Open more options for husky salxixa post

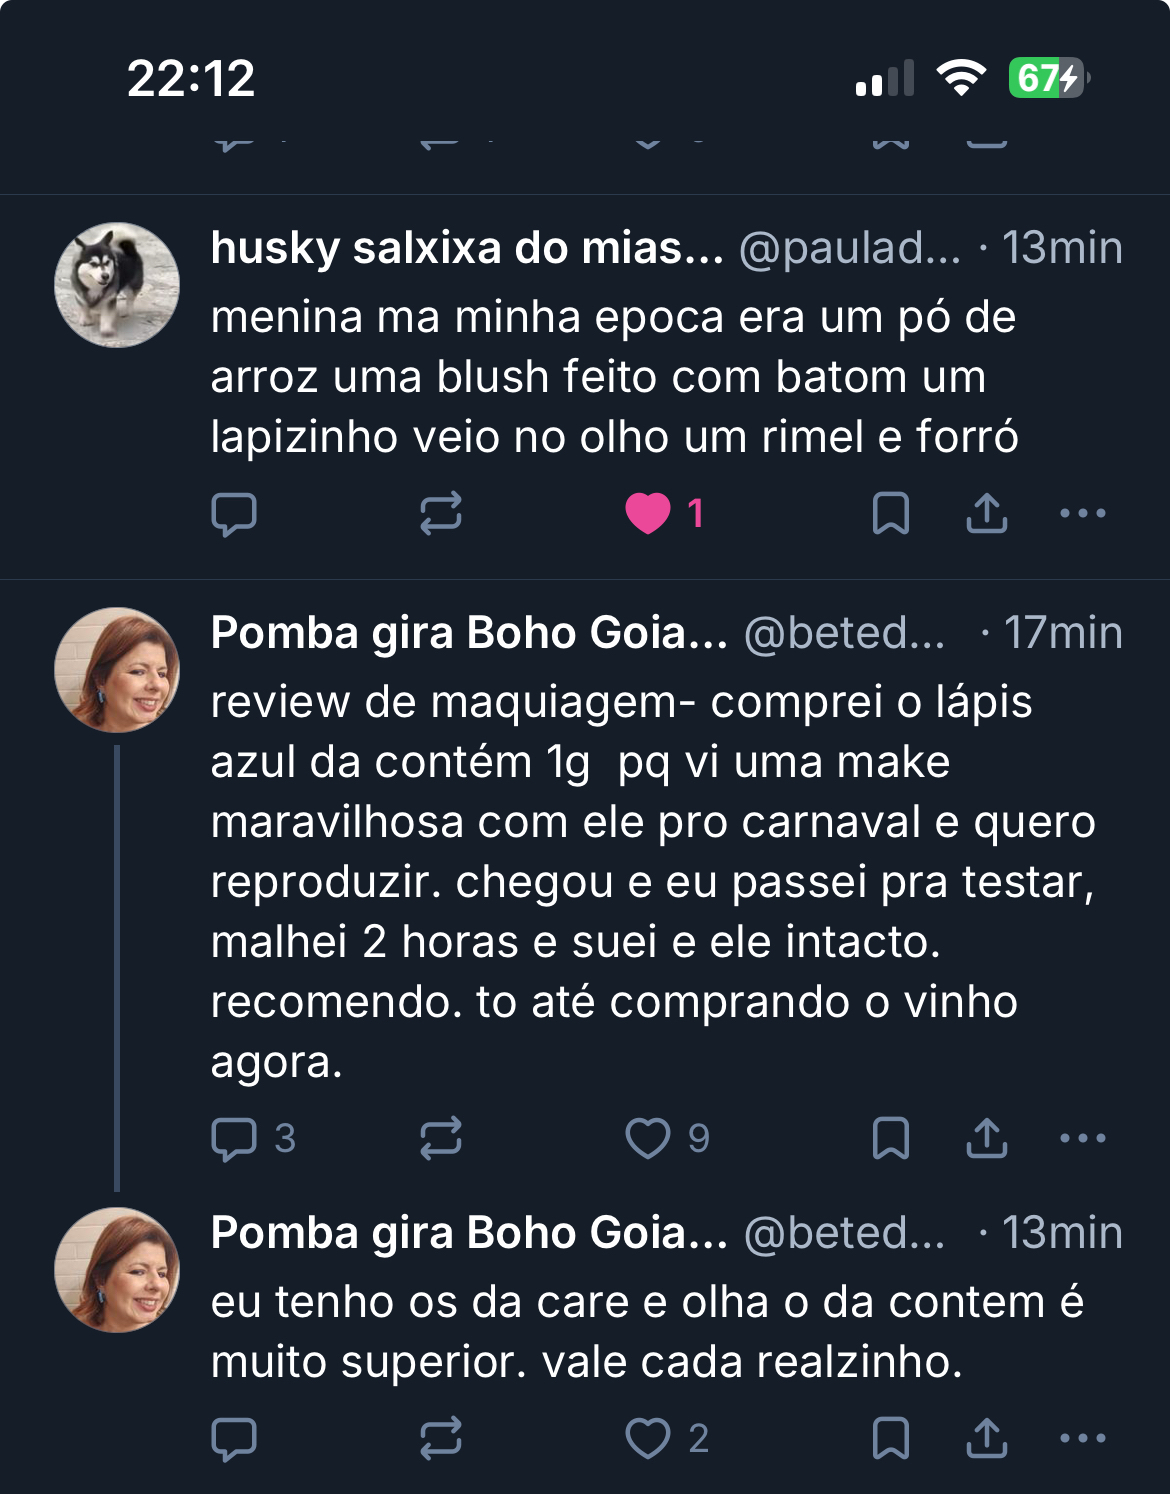[1082, 514]
